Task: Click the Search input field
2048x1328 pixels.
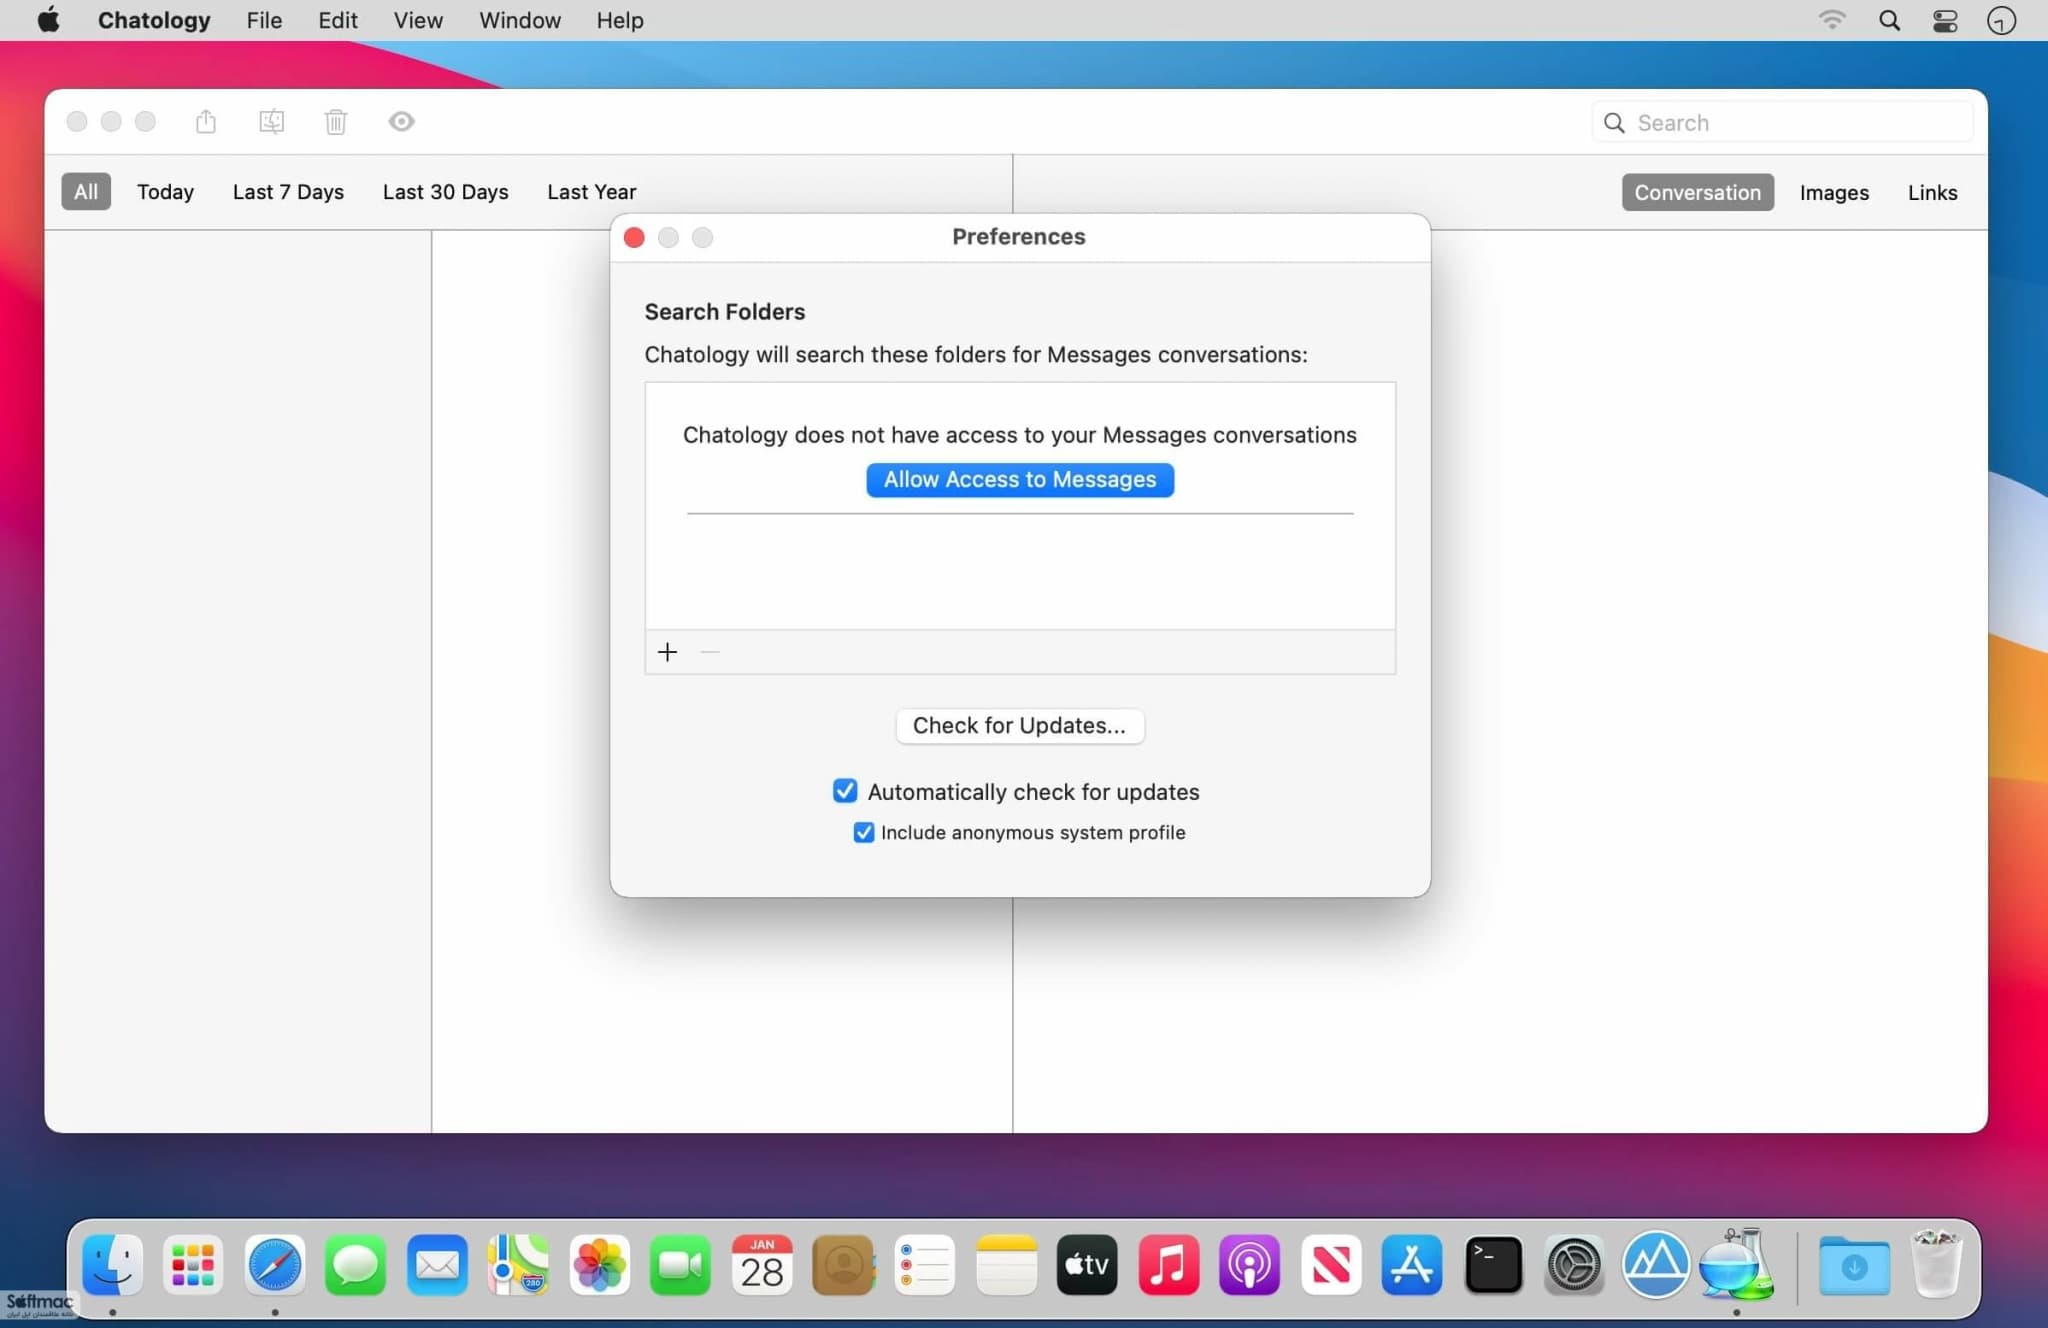Action: pyautogui.click(x=1782, y=122)
